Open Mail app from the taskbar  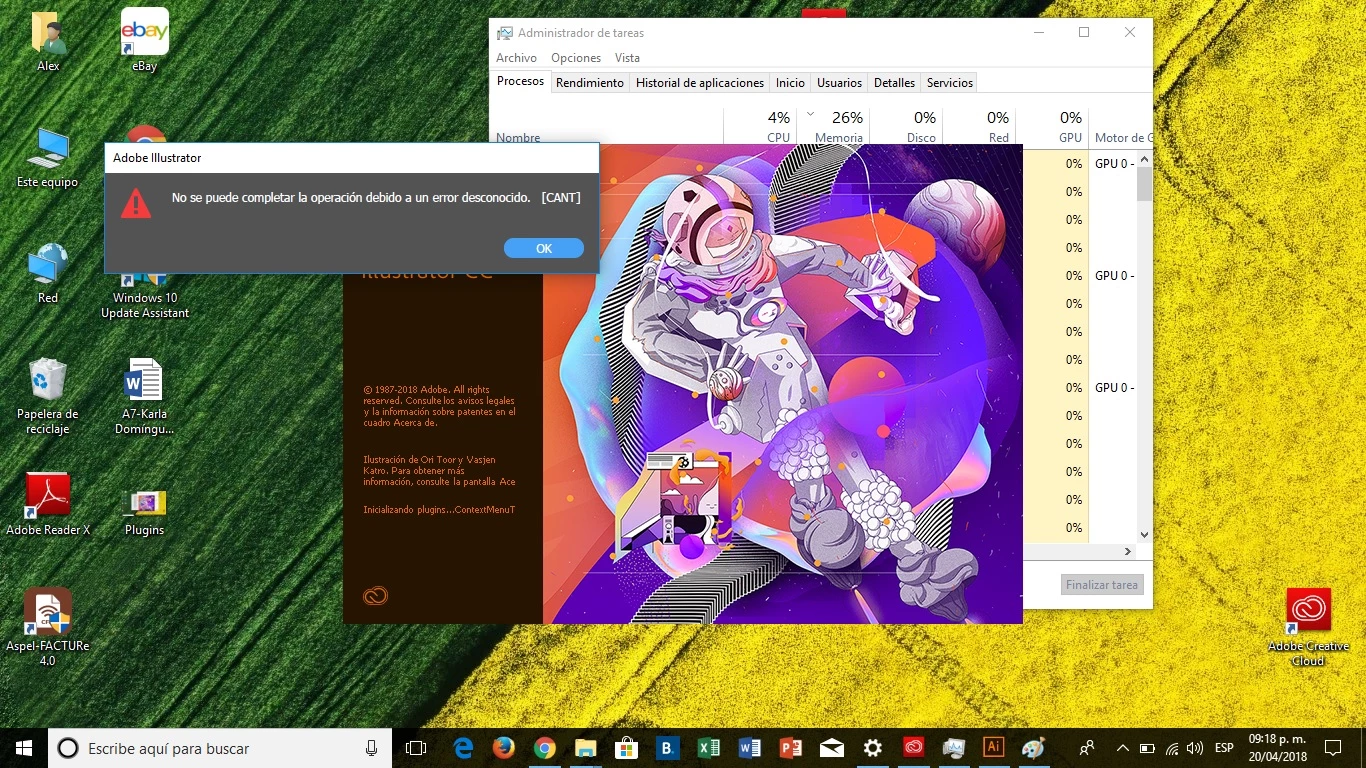831,748
